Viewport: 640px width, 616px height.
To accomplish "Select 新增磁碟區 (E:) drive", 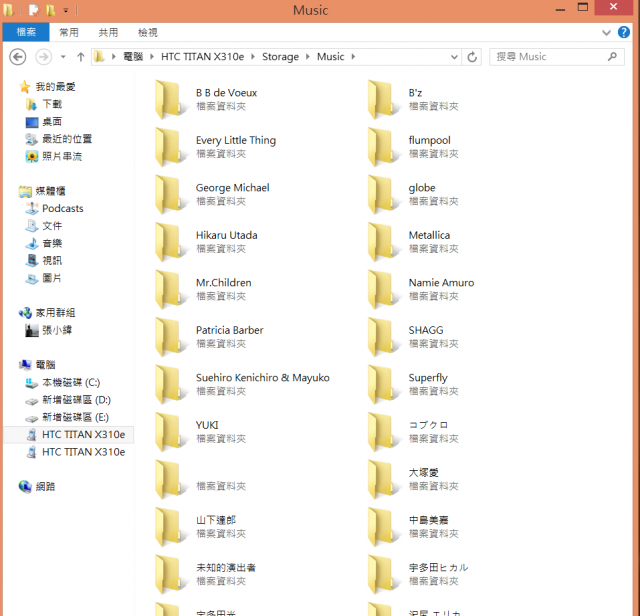I will point(76,417).
